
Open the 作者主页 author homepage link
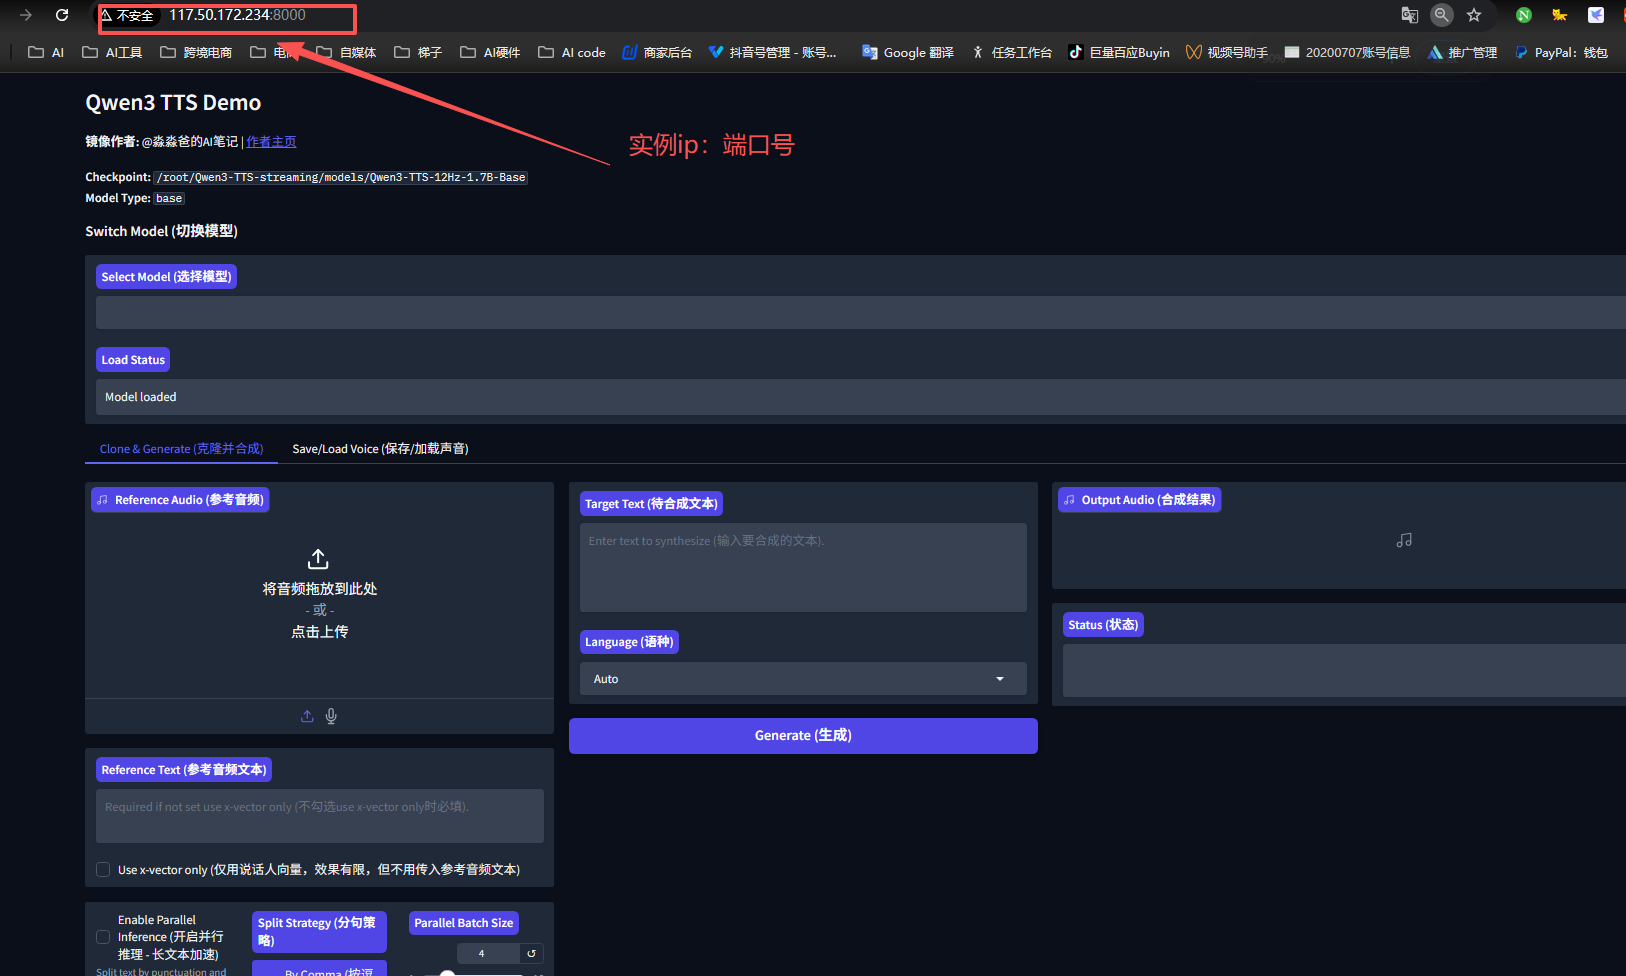tap(271, 142)
